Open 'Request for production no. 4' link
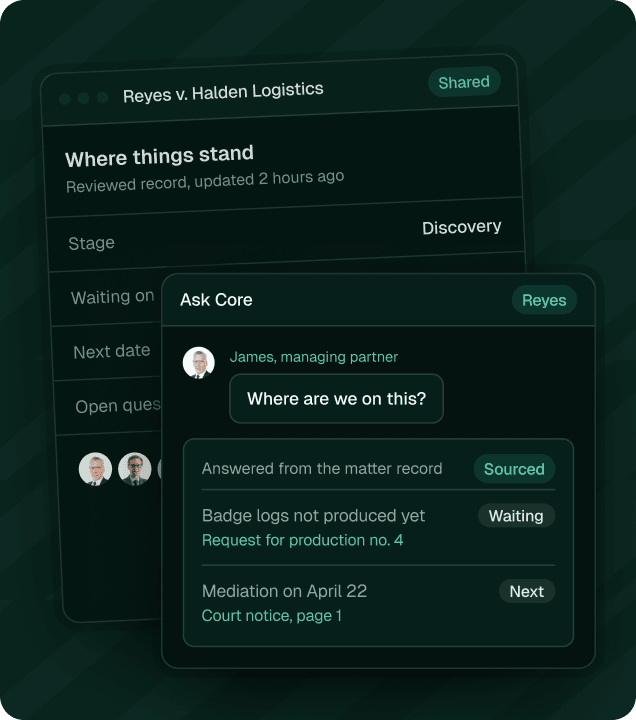 pos(303,540)
